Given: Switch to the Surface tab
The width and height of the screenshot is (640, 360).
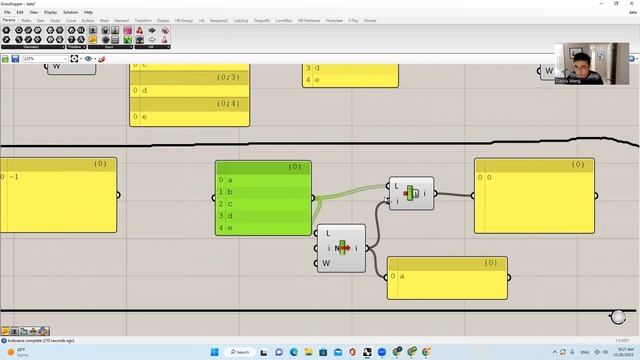Looking at the screenshot, I should pos(88,20).
